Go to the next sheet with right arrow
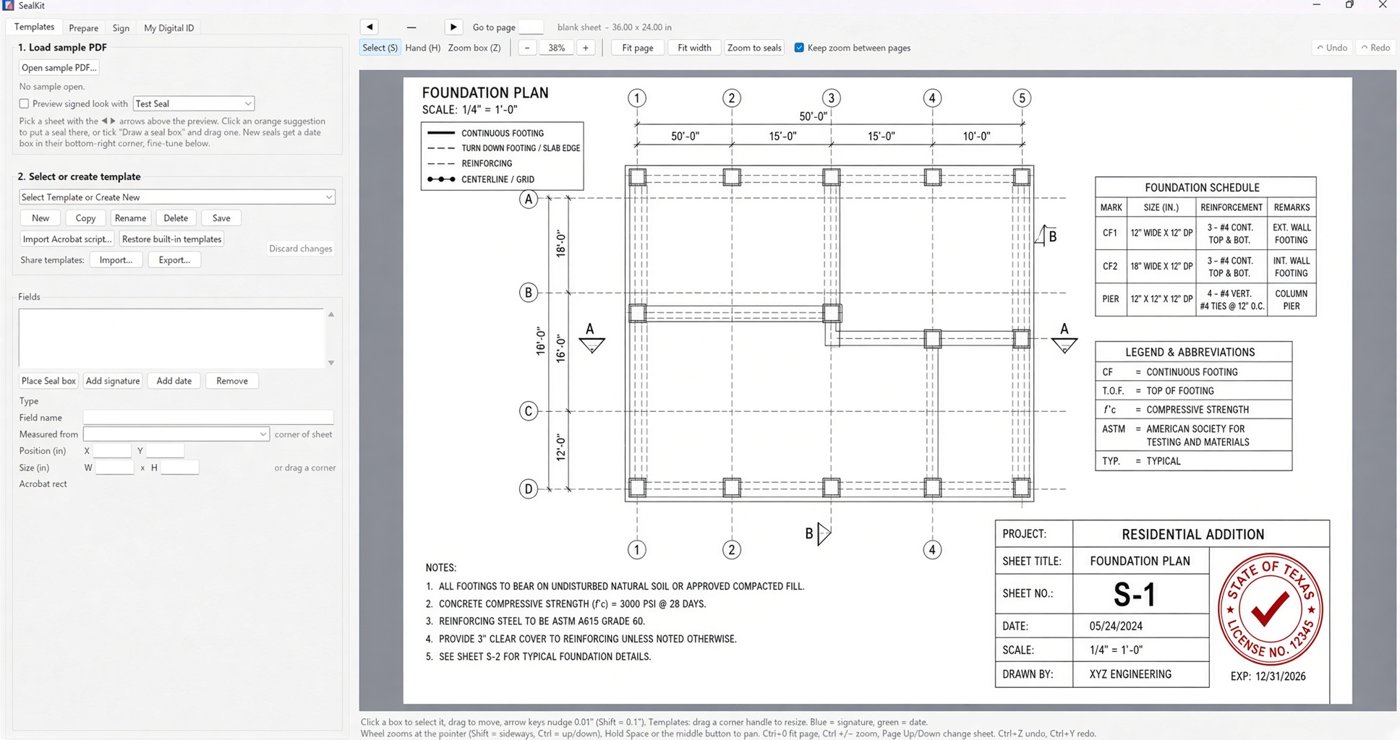1400x740 pixels. pos(453,27)
